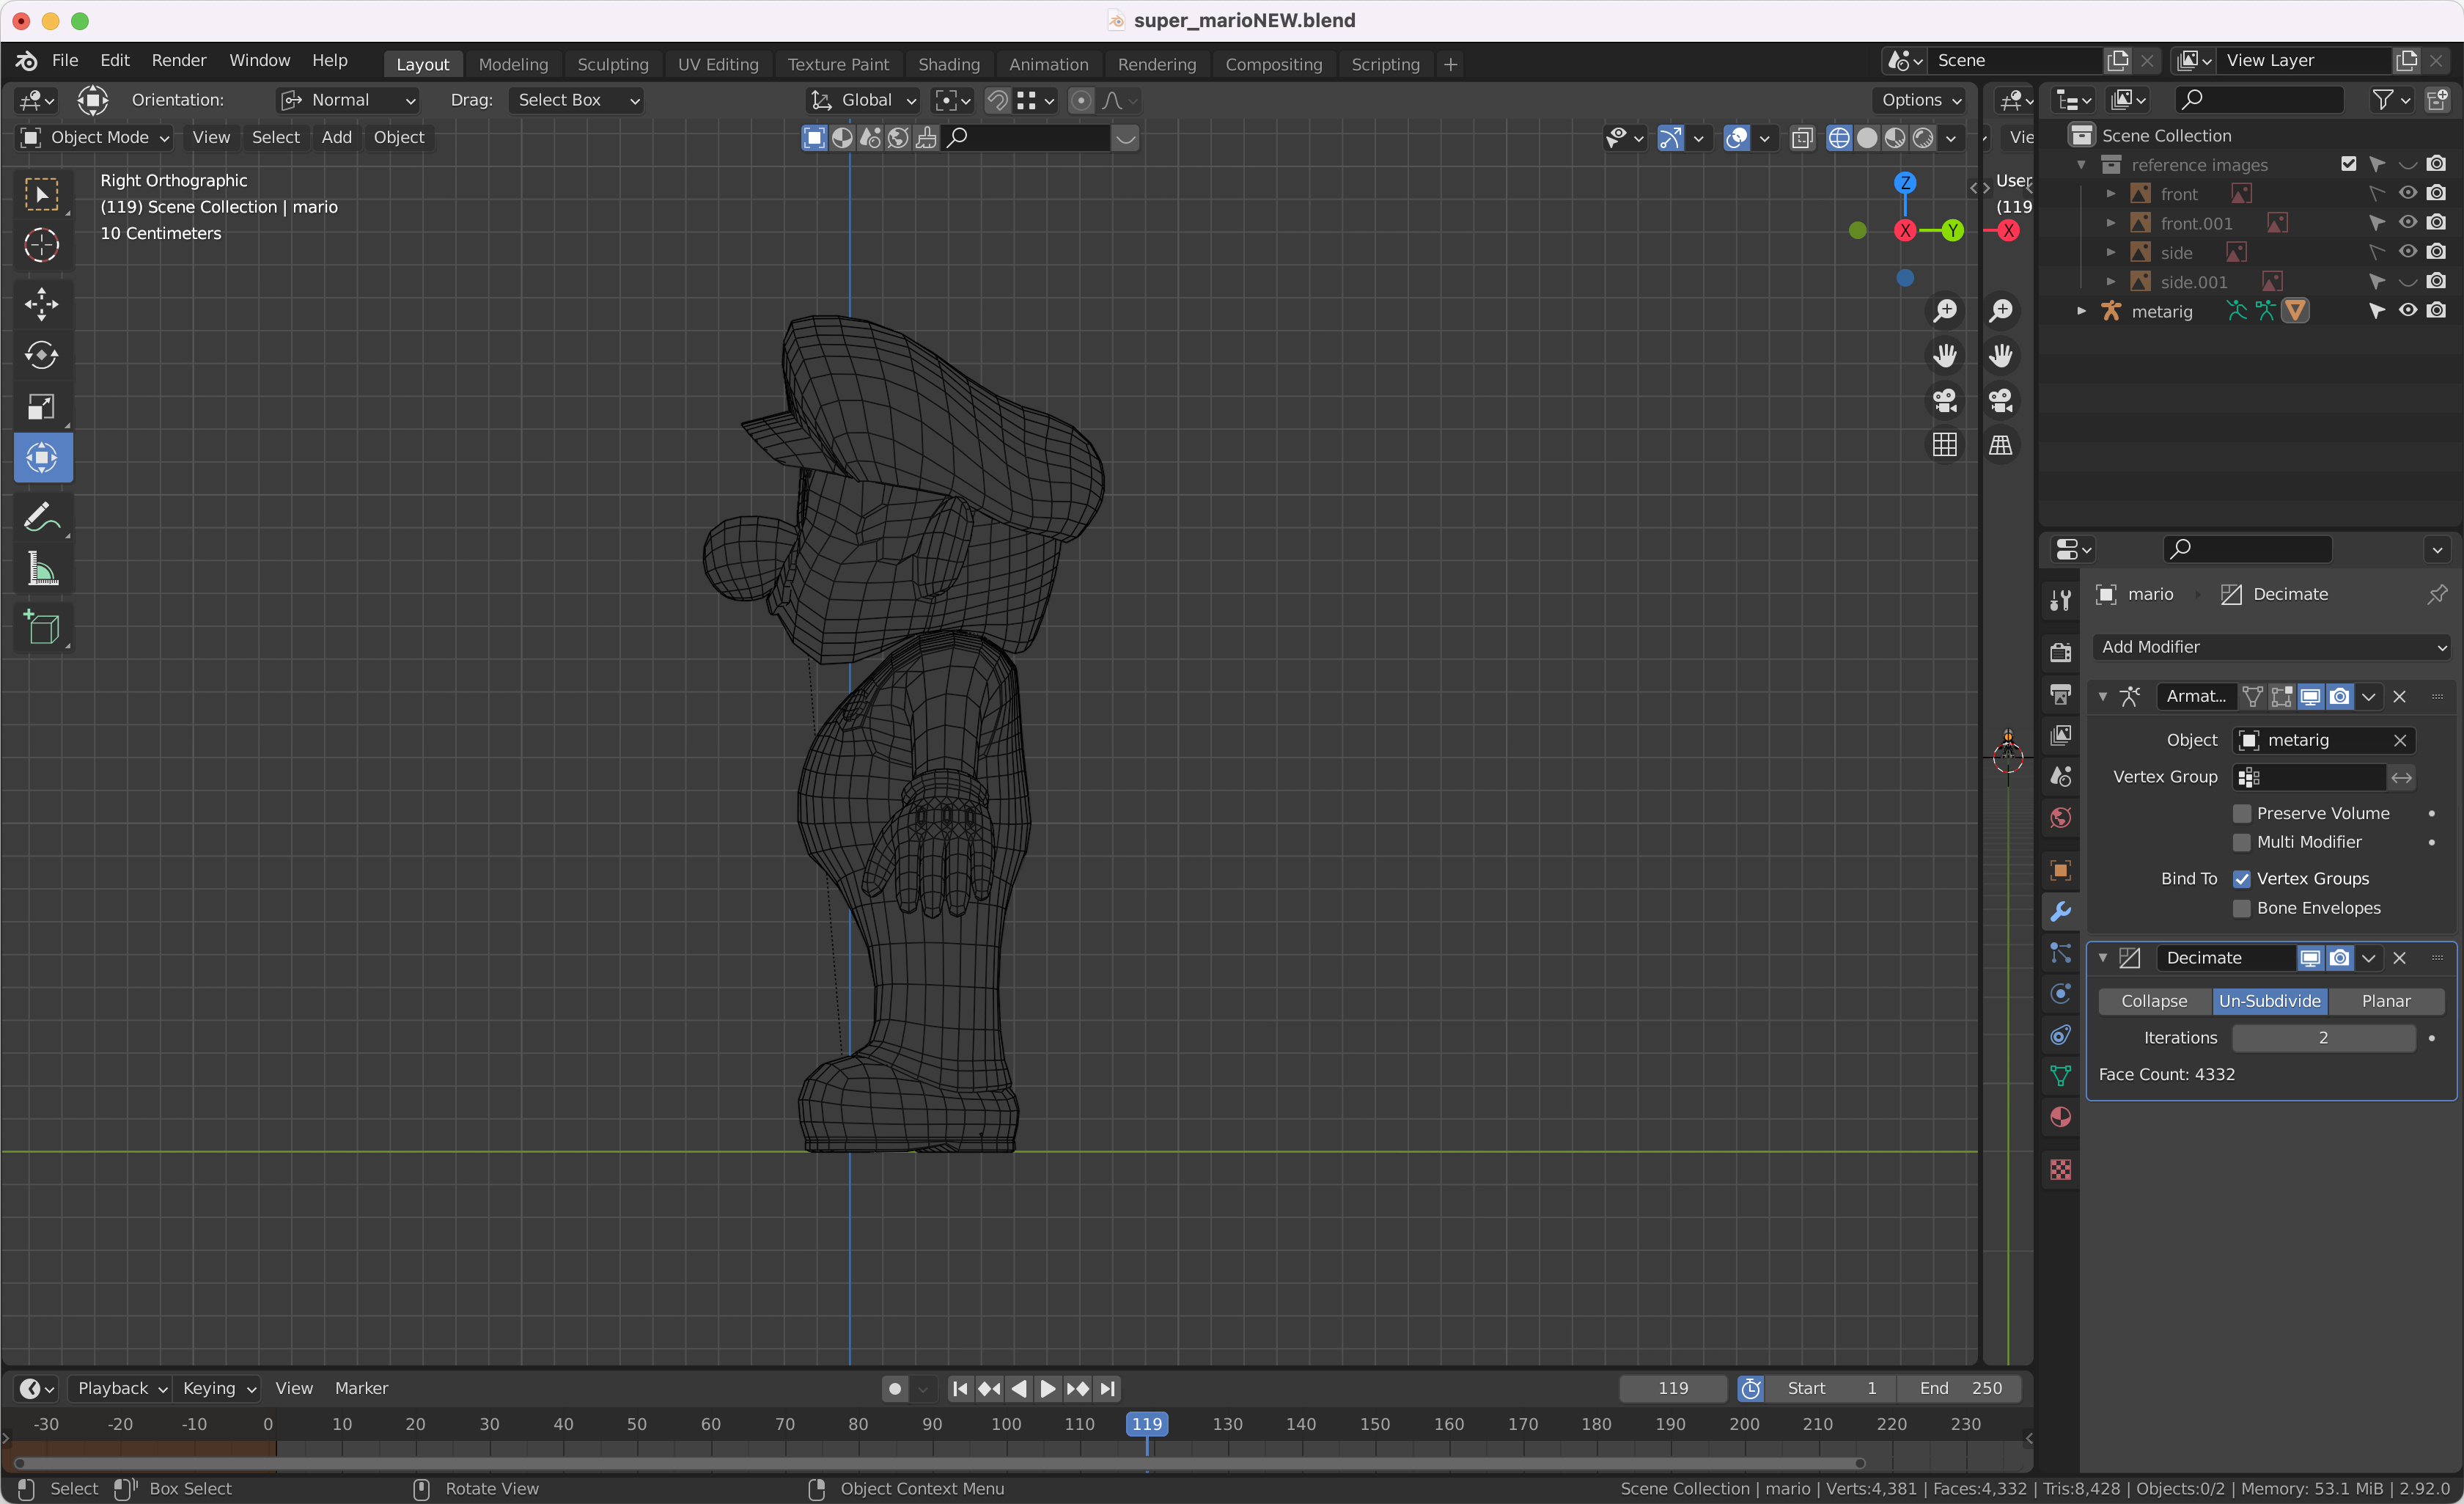The width and height of the screenshot is (2464, 1504).
Task: Switch to the Sculpting workspace tab
Action: coord(613,65)
